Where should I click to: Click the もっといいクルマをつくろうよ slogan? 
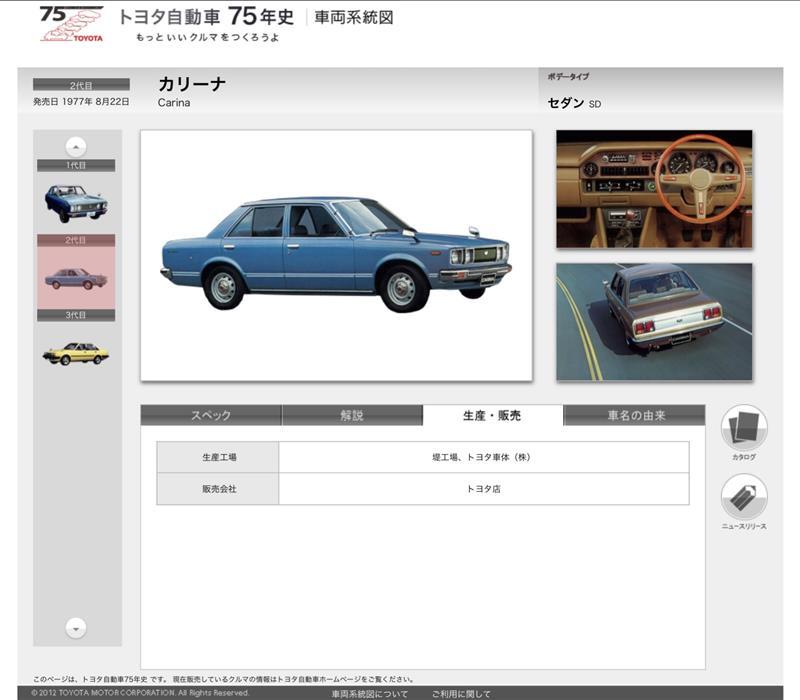coord(207,37)
